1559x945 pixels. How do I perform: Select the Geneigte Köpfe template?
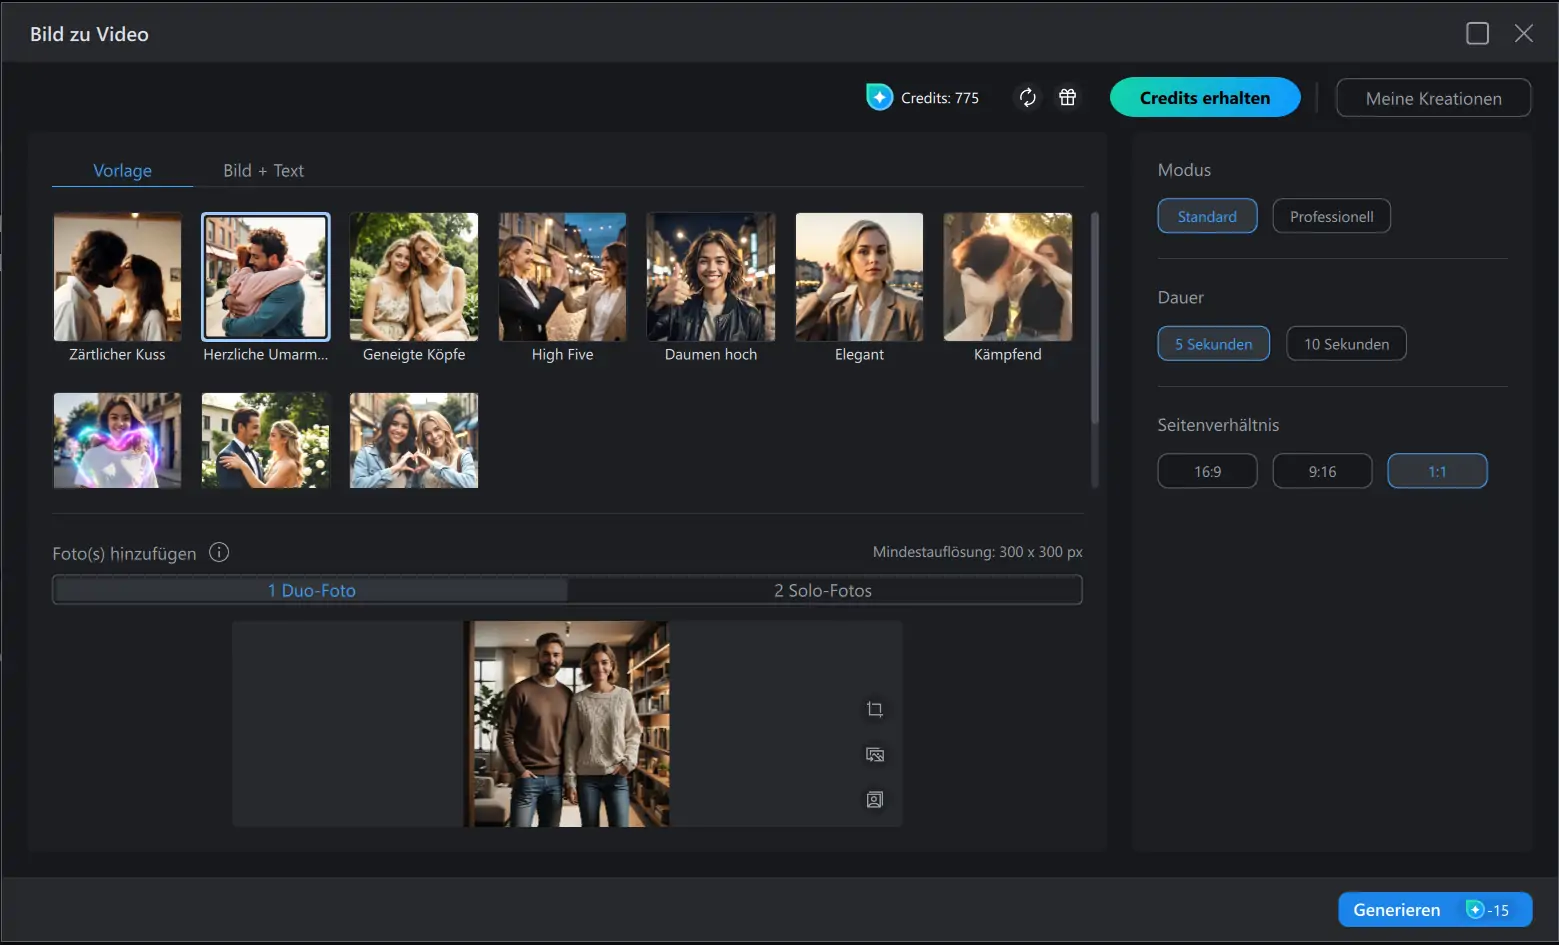pyautogui.click(x=414, y=288)
